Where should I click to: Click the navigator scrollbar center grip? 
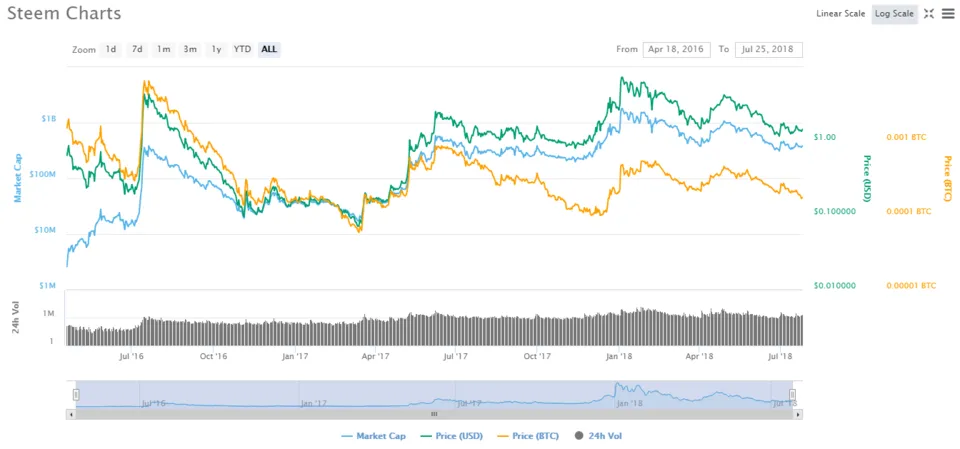coord(434,415)
